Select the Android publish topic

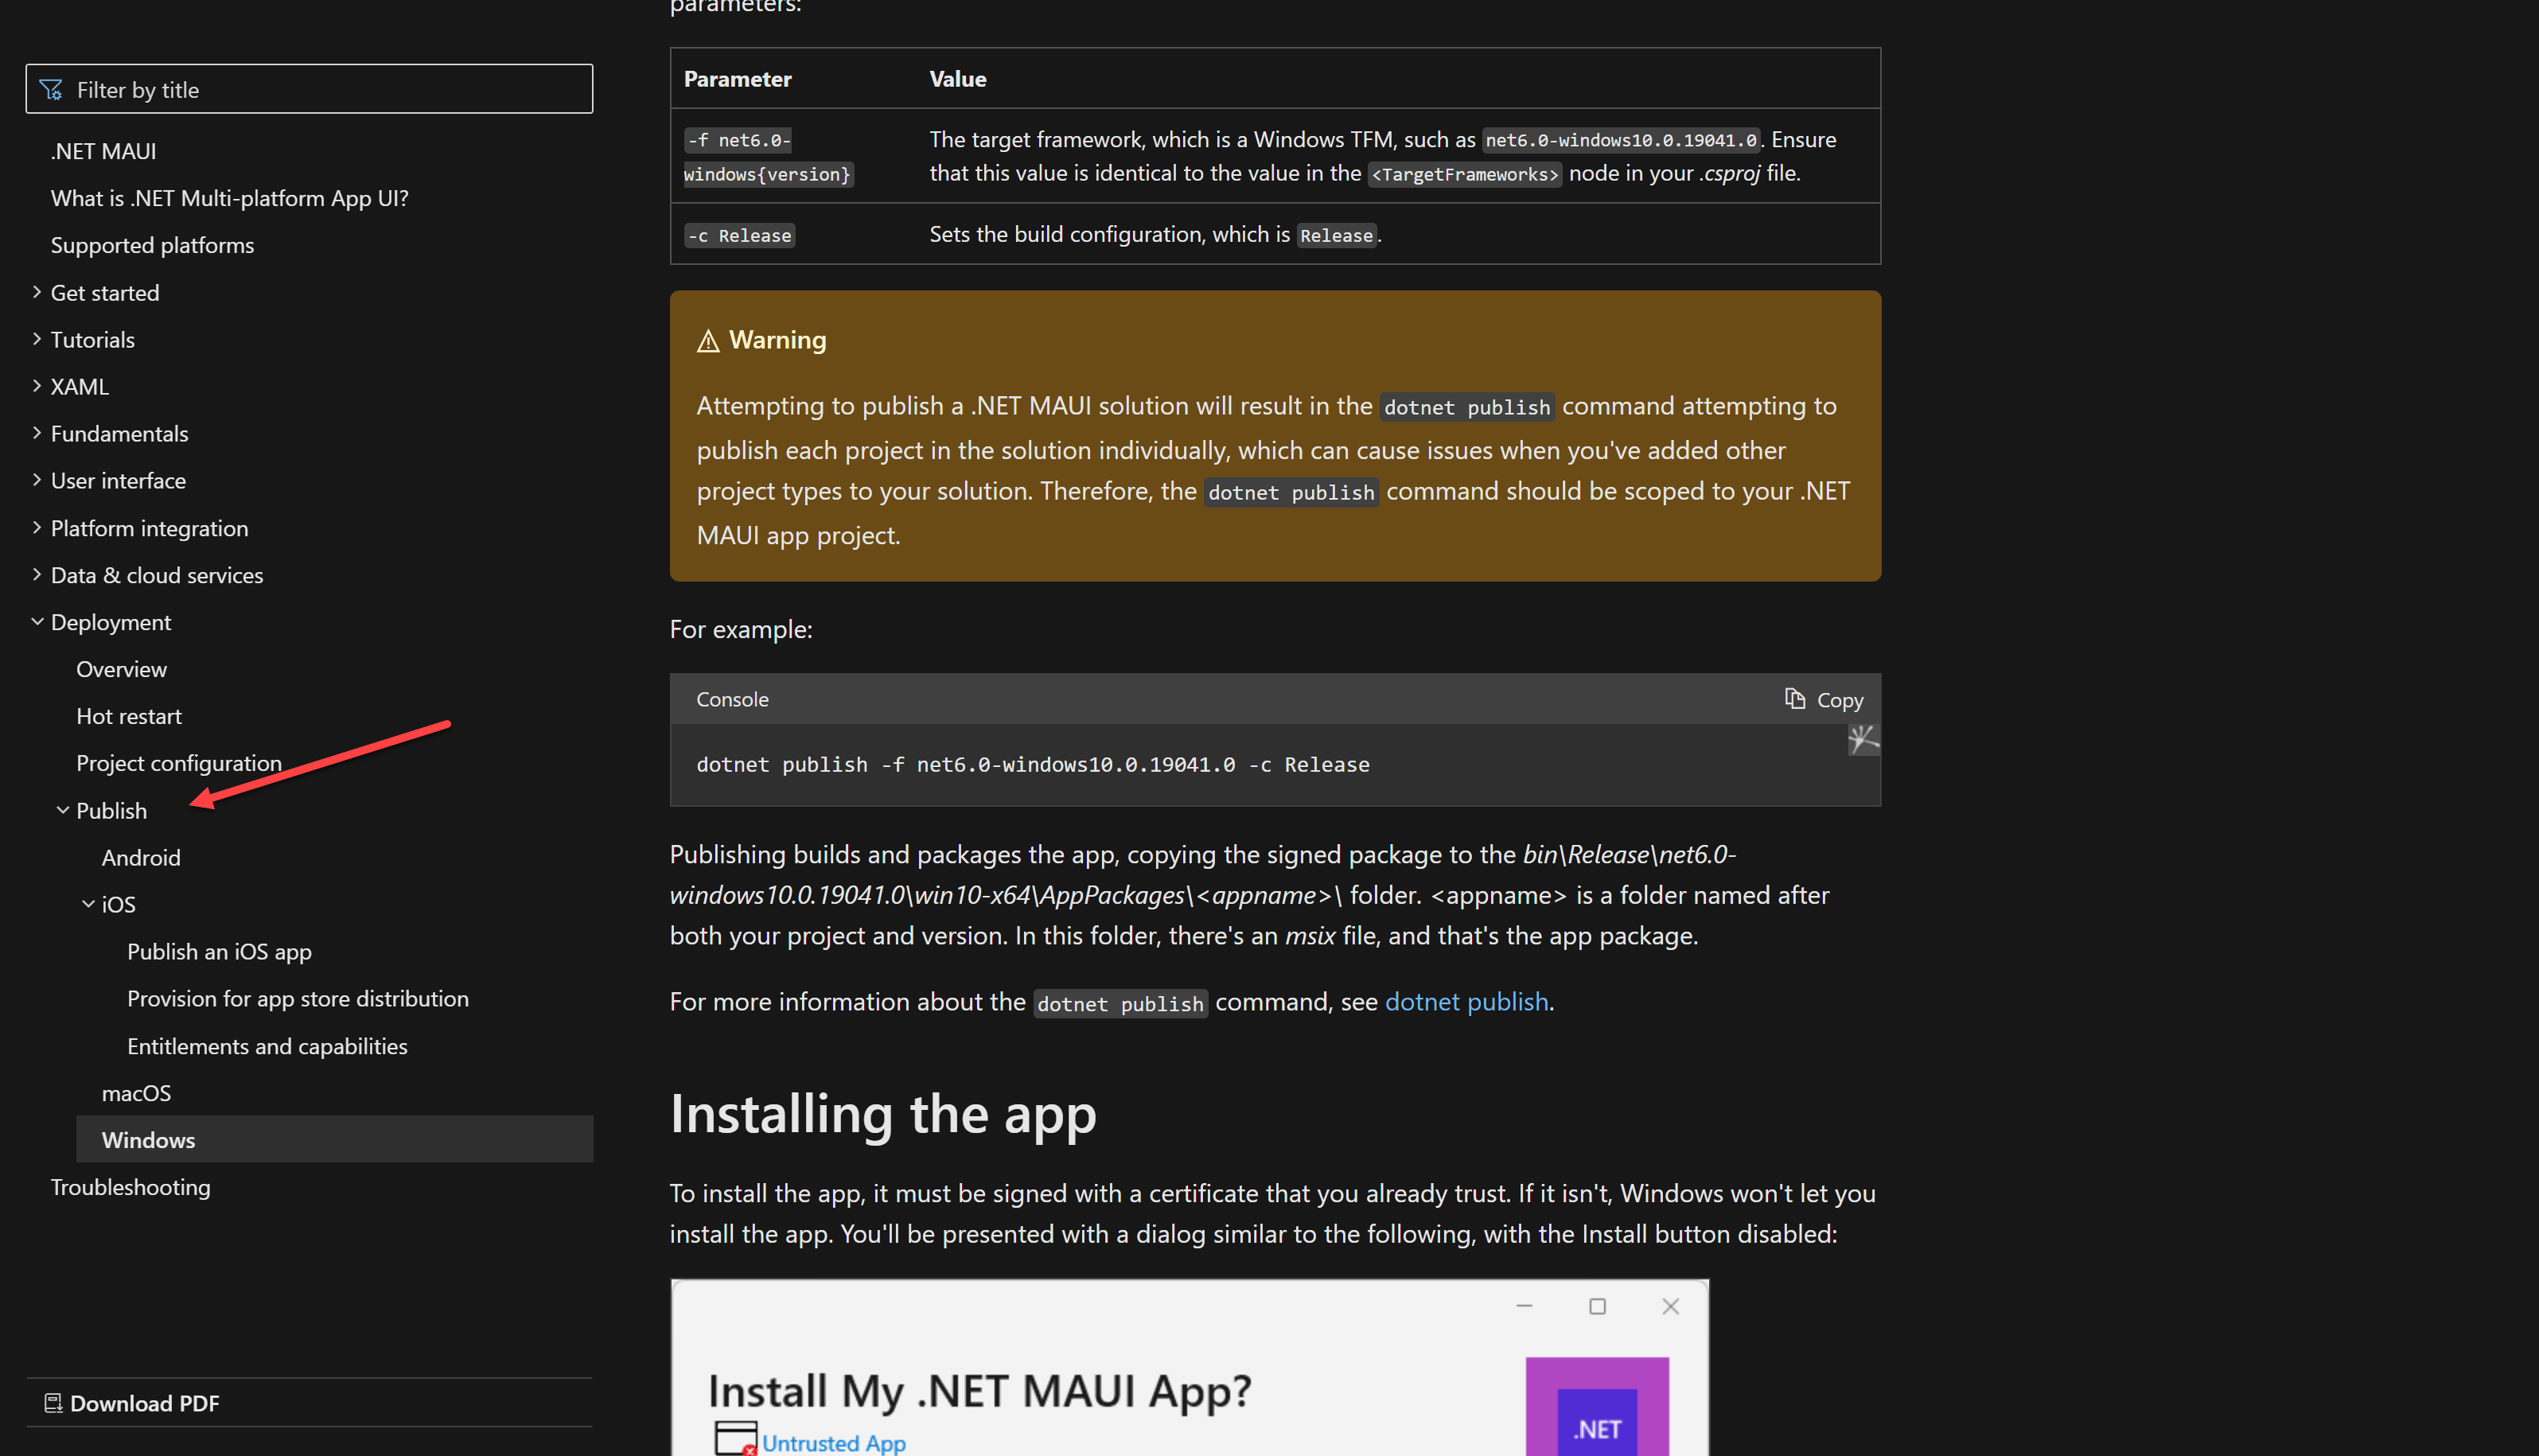click(x=141, y=857)
